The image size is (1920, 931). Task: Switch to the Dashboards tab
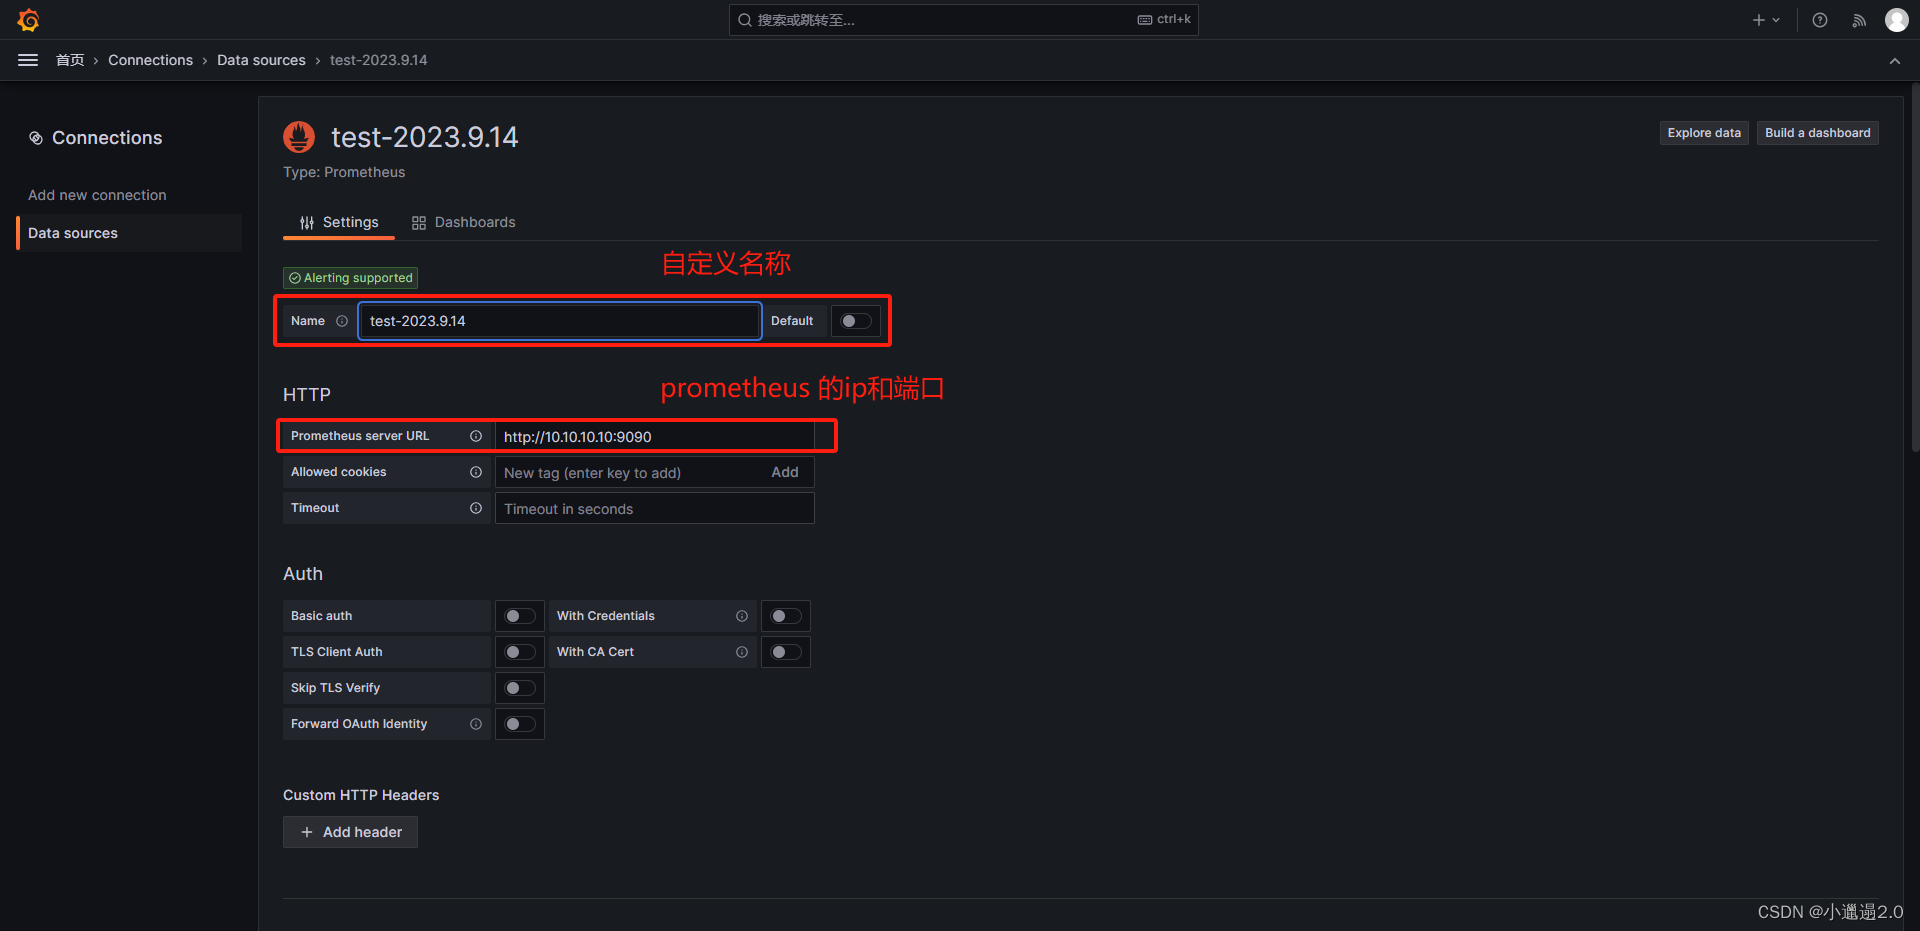[464, 222]
